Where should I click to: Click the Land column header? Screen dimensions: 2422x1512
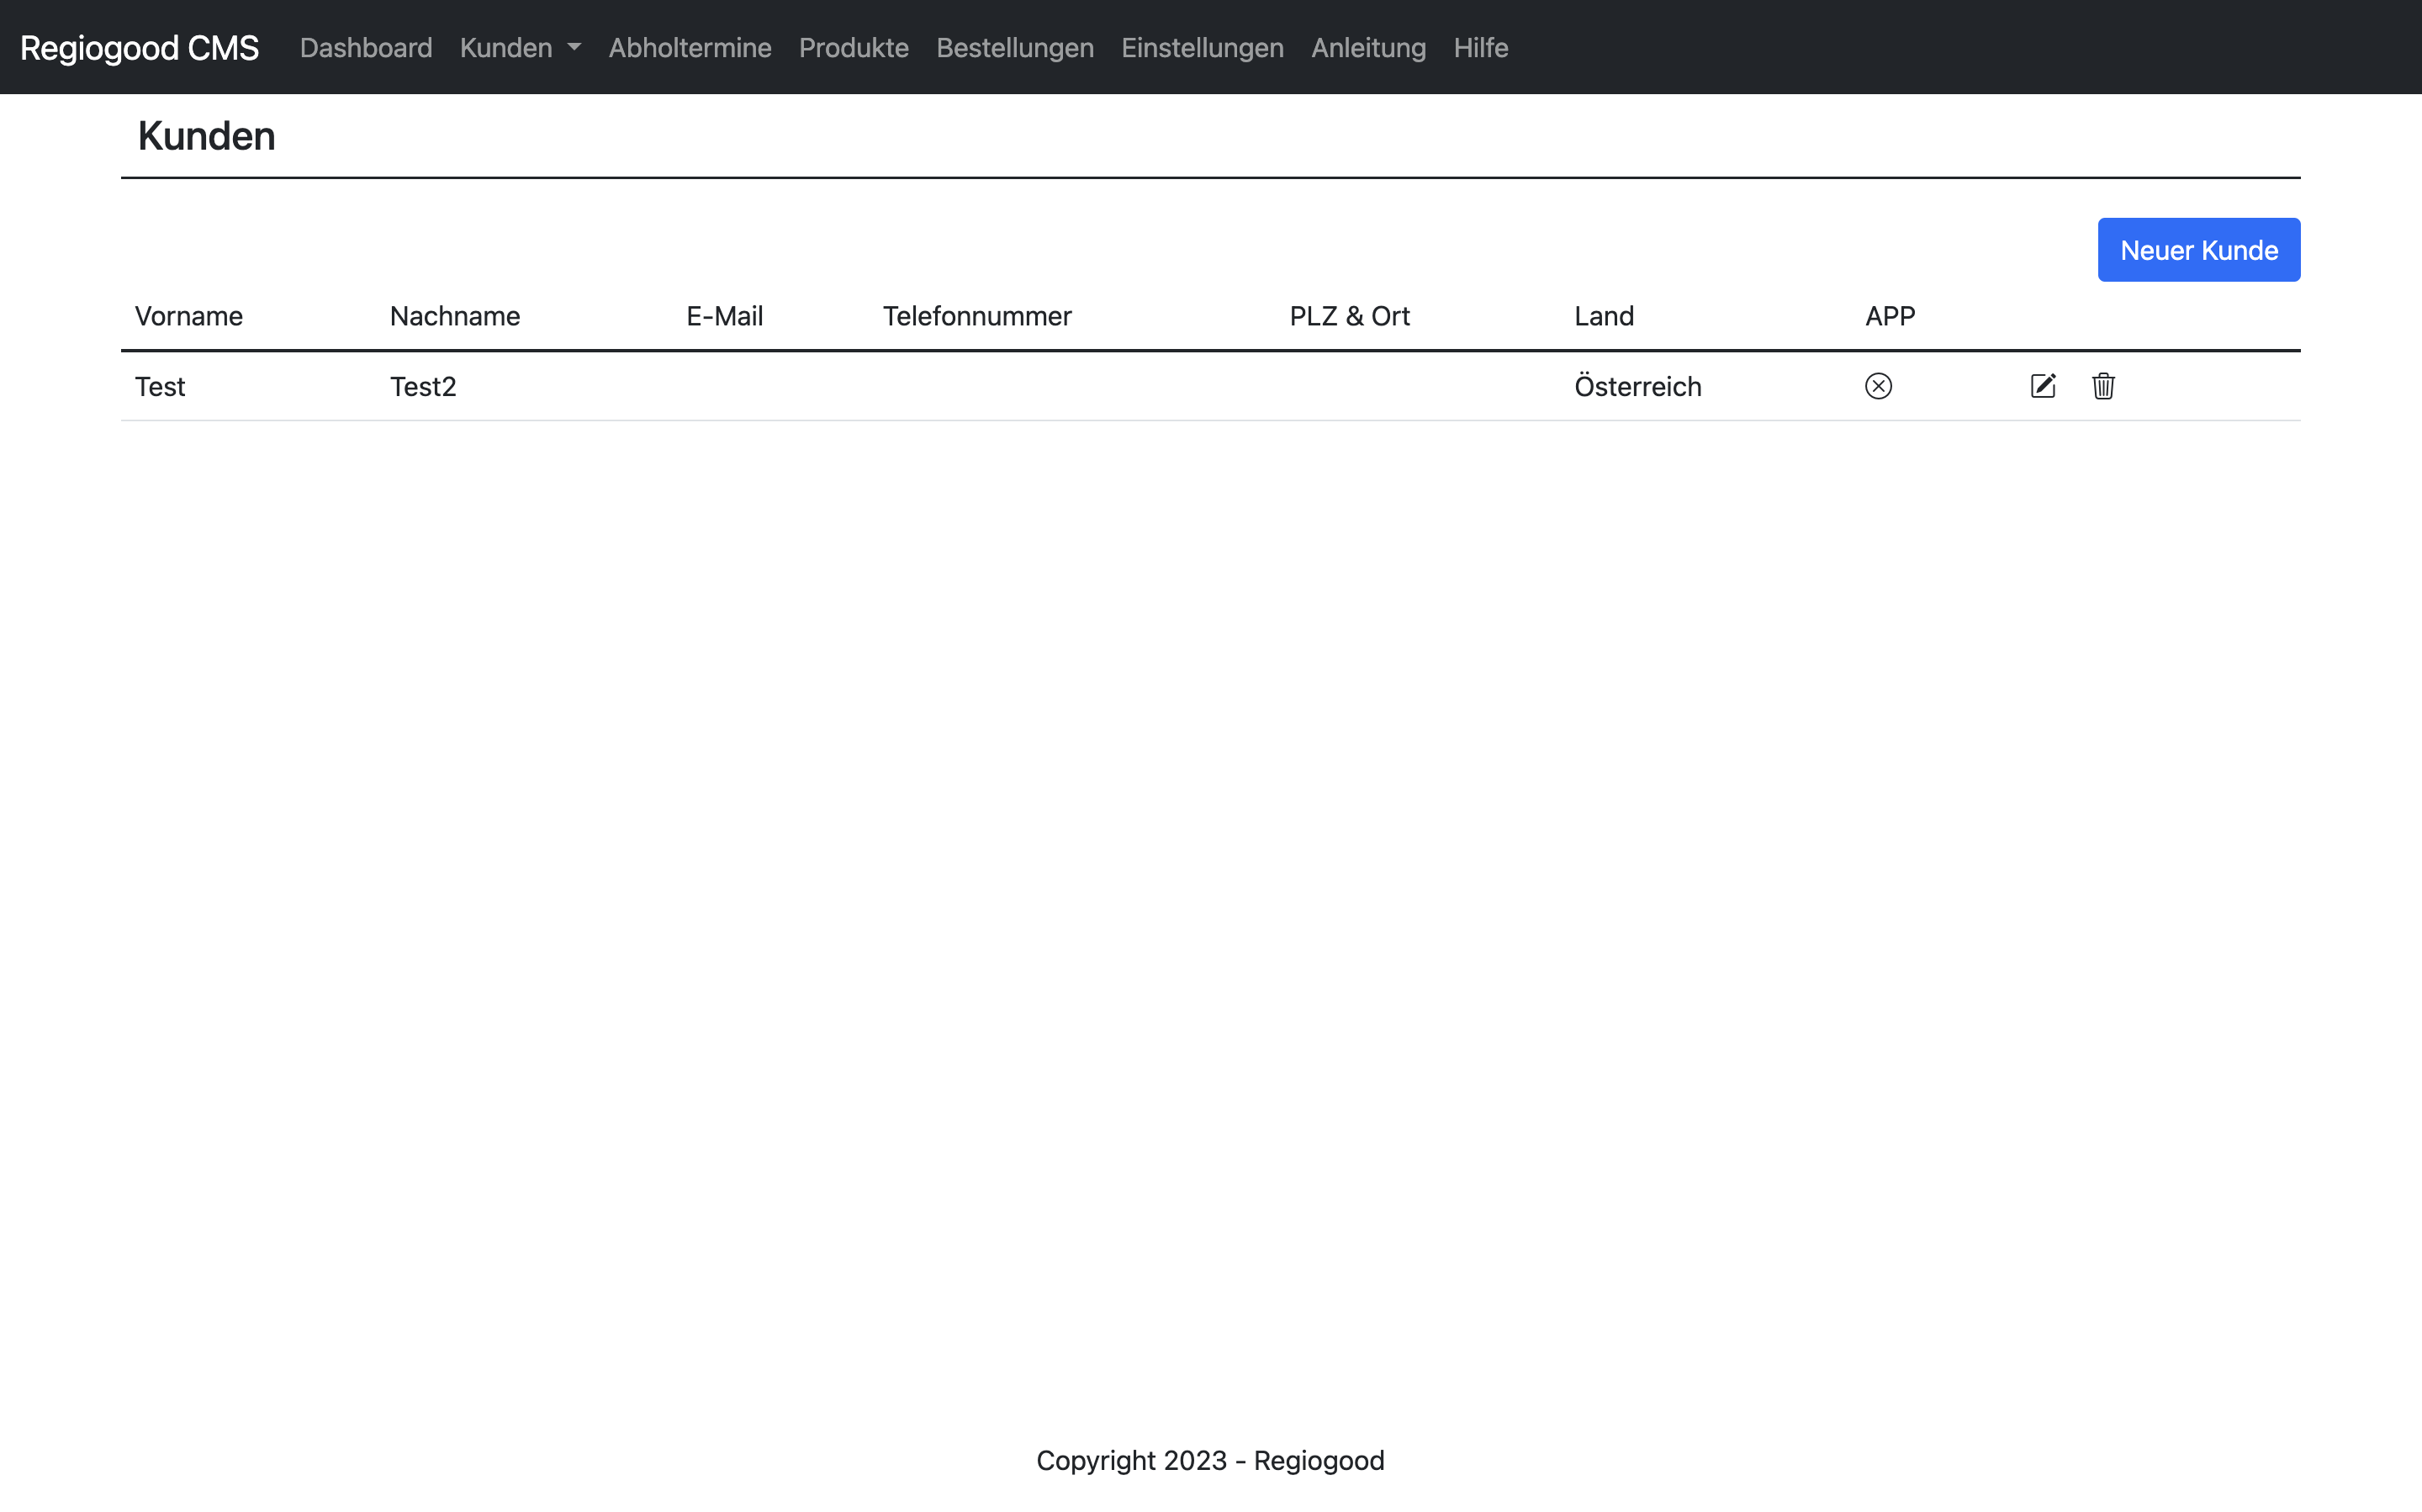1603,316
